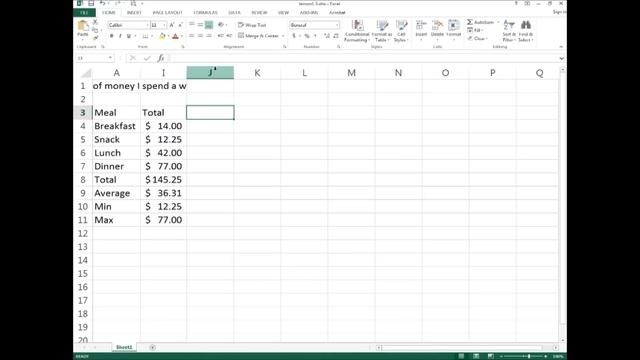
Task: Click the Font Color red A icon
Action: [x=176, y=36]
